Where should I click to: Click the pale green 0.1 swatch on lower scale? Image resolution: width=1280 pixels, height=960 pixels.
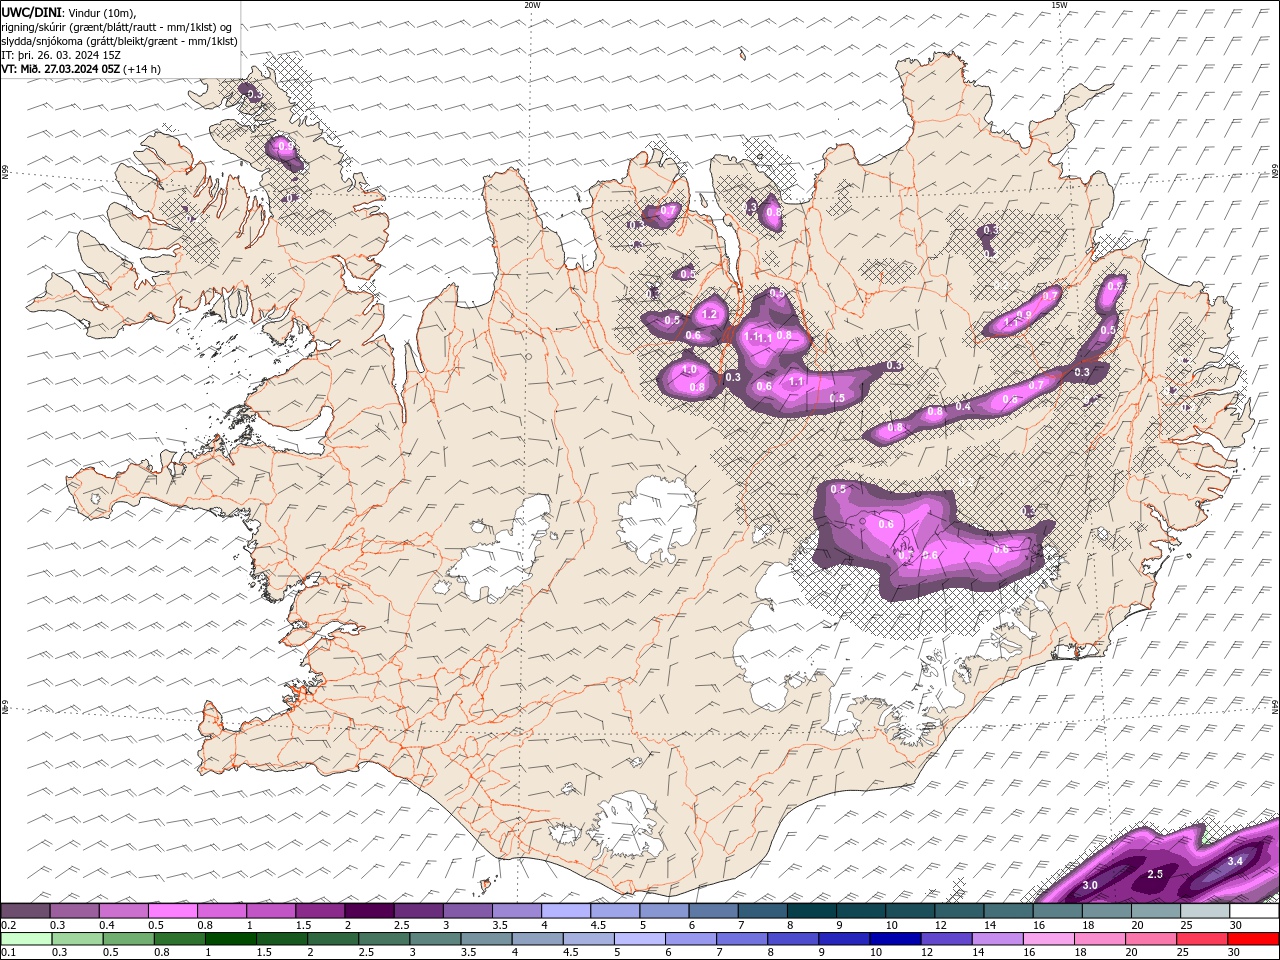click(x=25, y=939)
